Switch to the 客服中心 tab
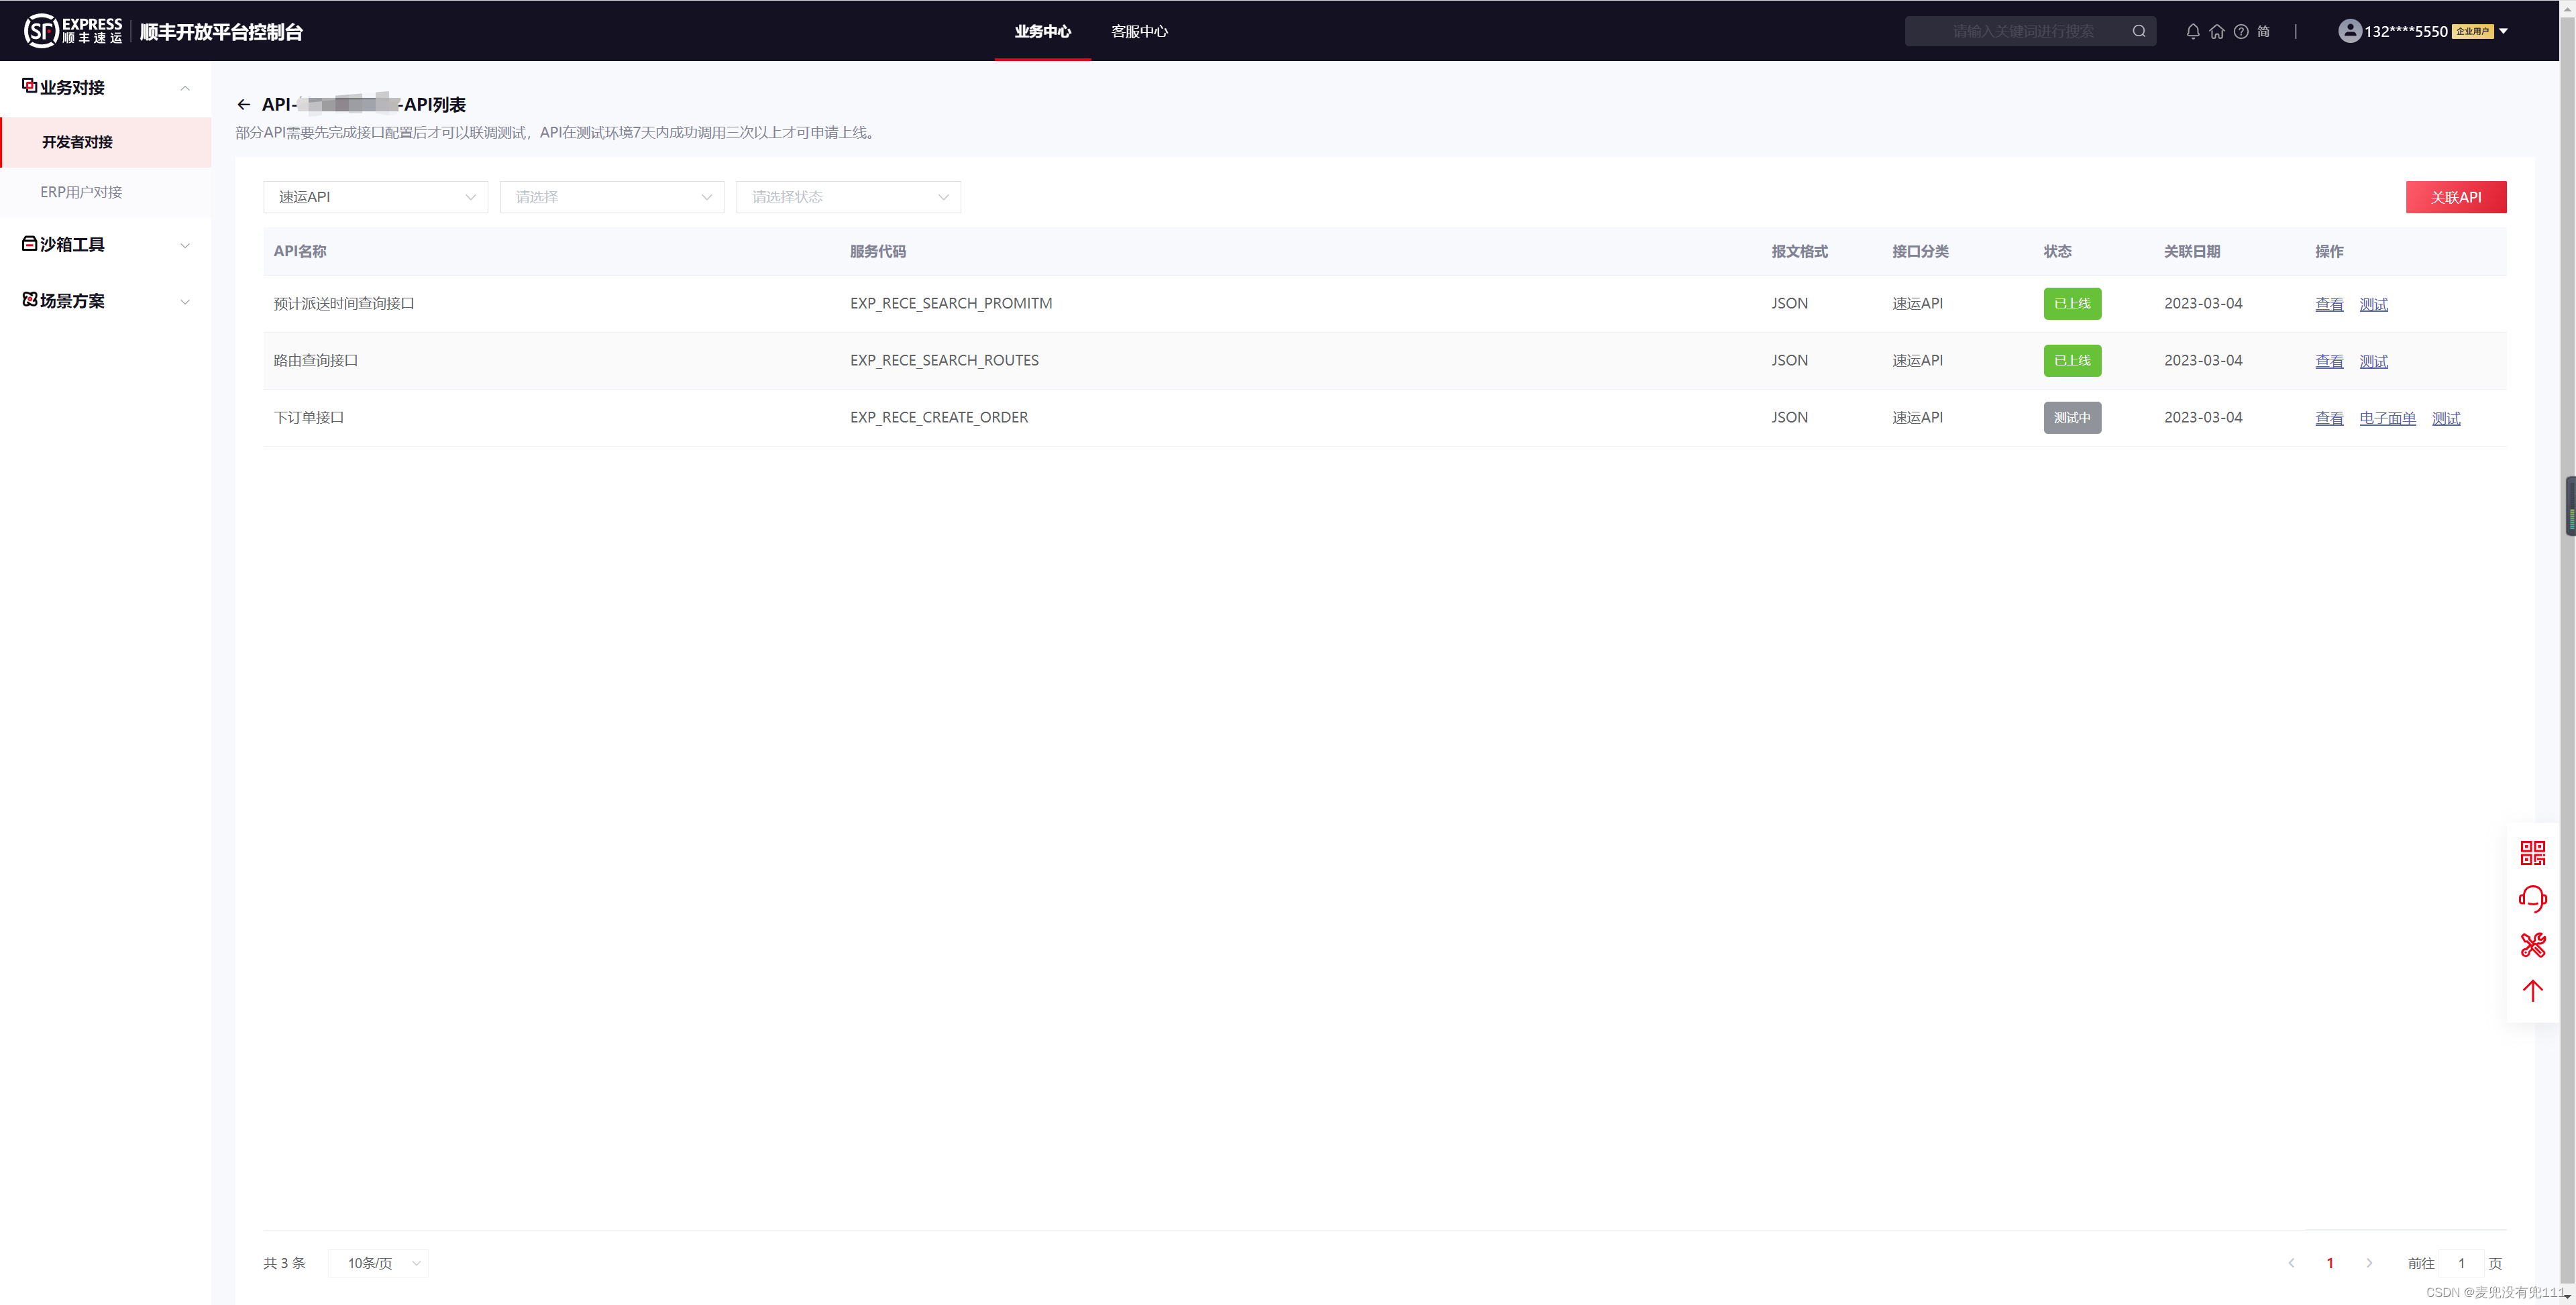This screenshot has width=2576, height=1305. pos(1139,31)
